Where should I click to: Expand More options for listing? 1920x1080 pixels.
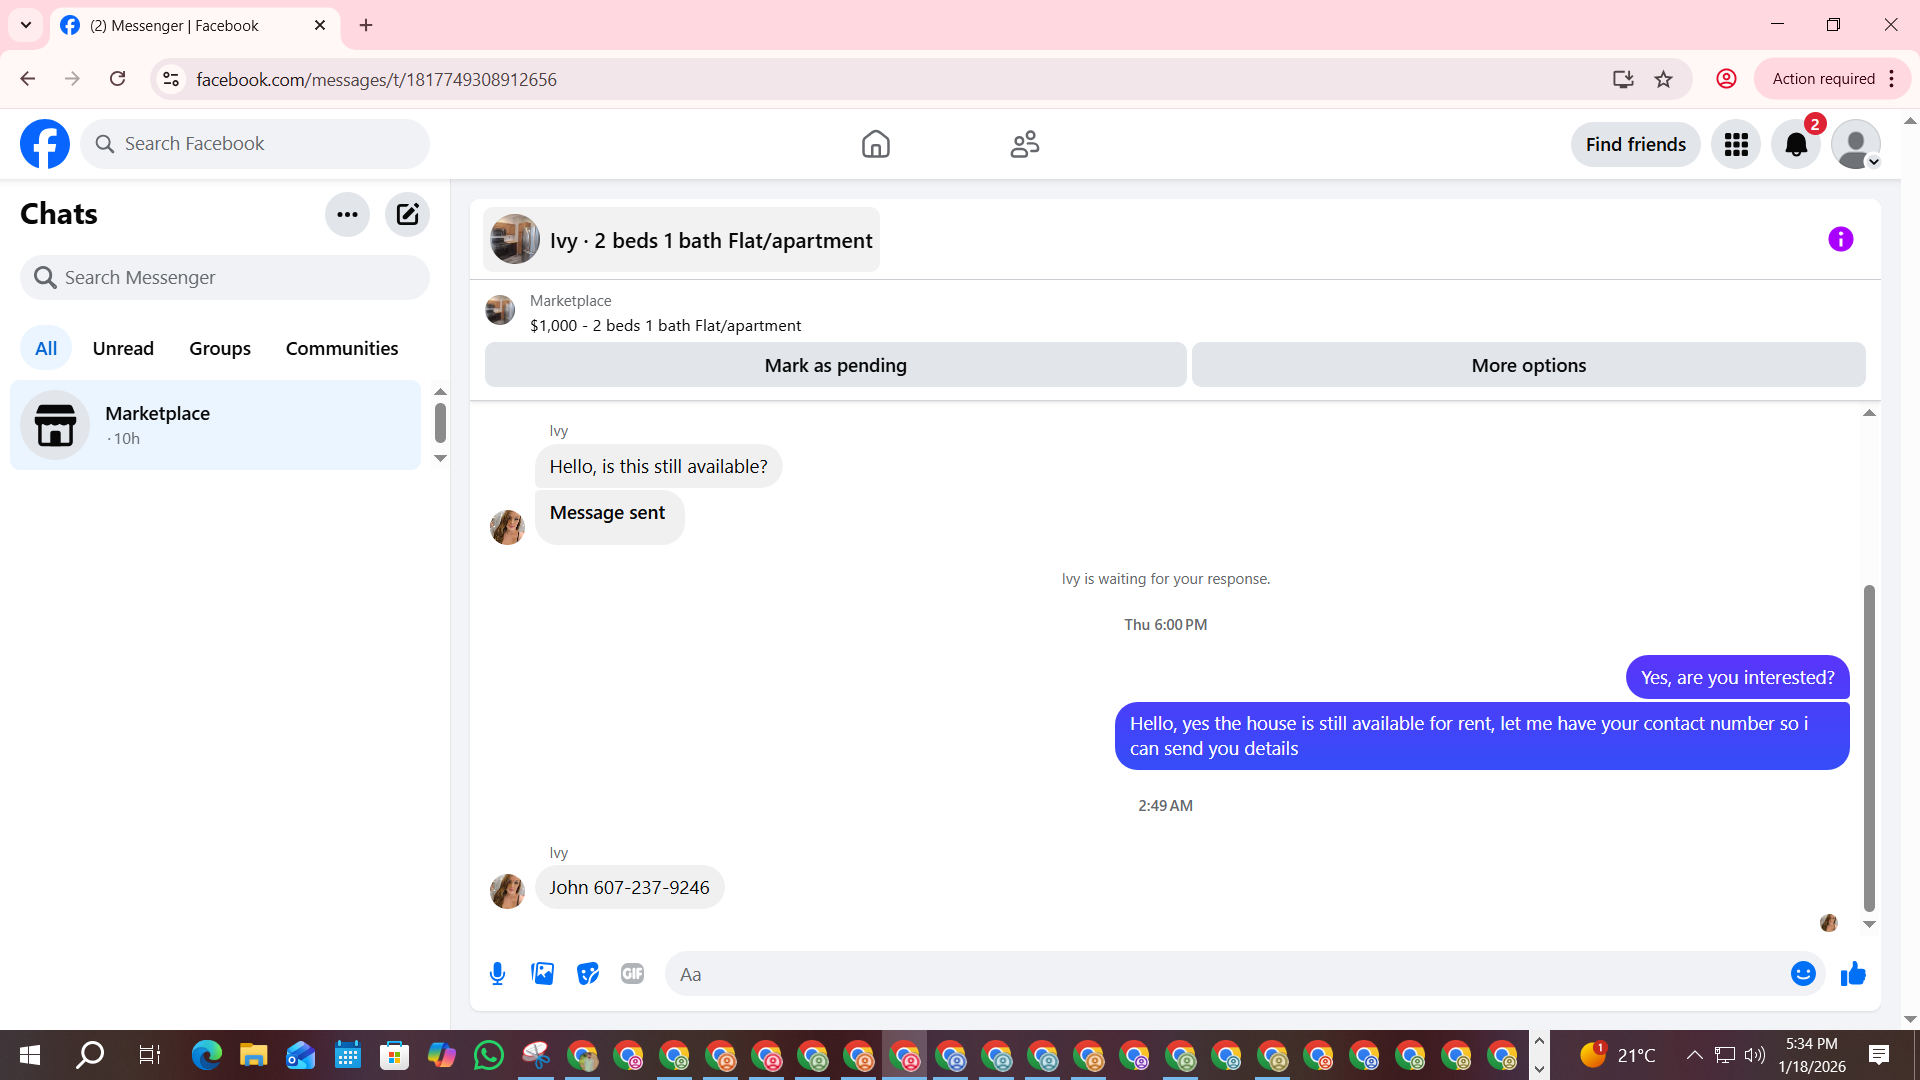(x=1528, y=365)
